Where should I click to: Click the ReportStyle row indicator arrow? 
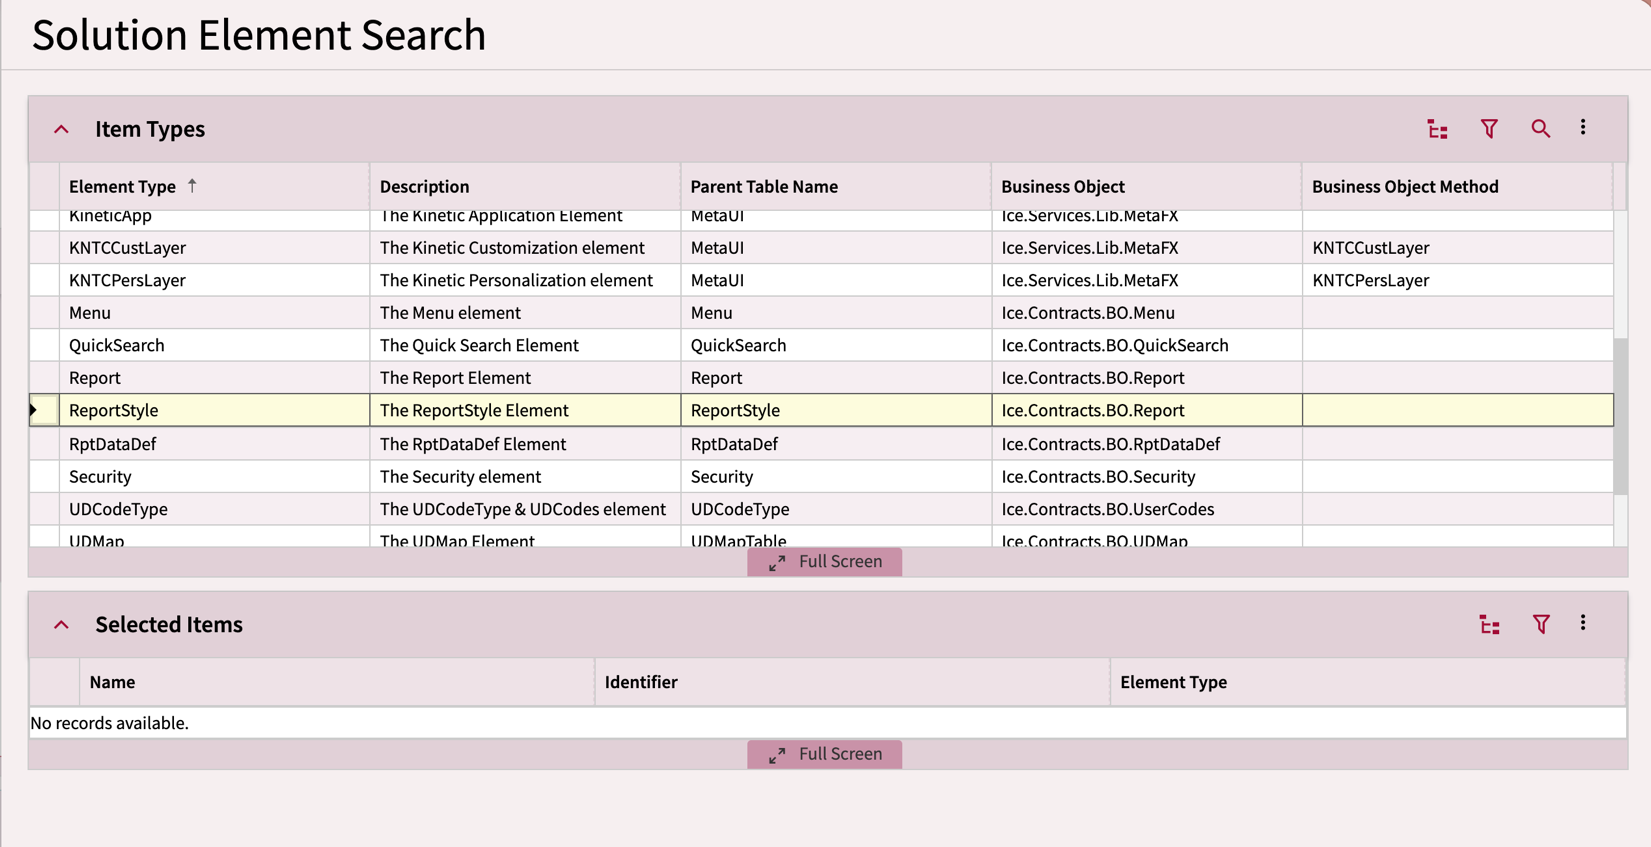pyautogui.click(x=34, y=410)
